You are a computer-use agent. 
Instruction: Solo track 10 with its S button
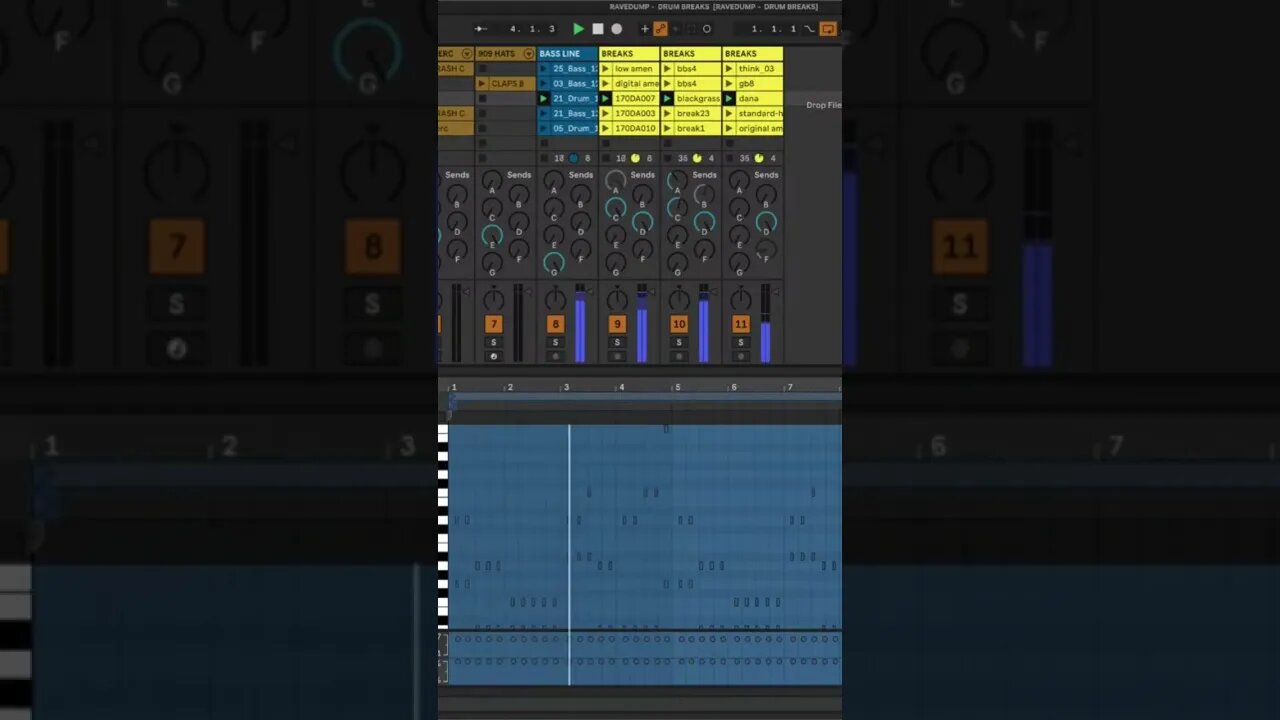pos(679,342)
